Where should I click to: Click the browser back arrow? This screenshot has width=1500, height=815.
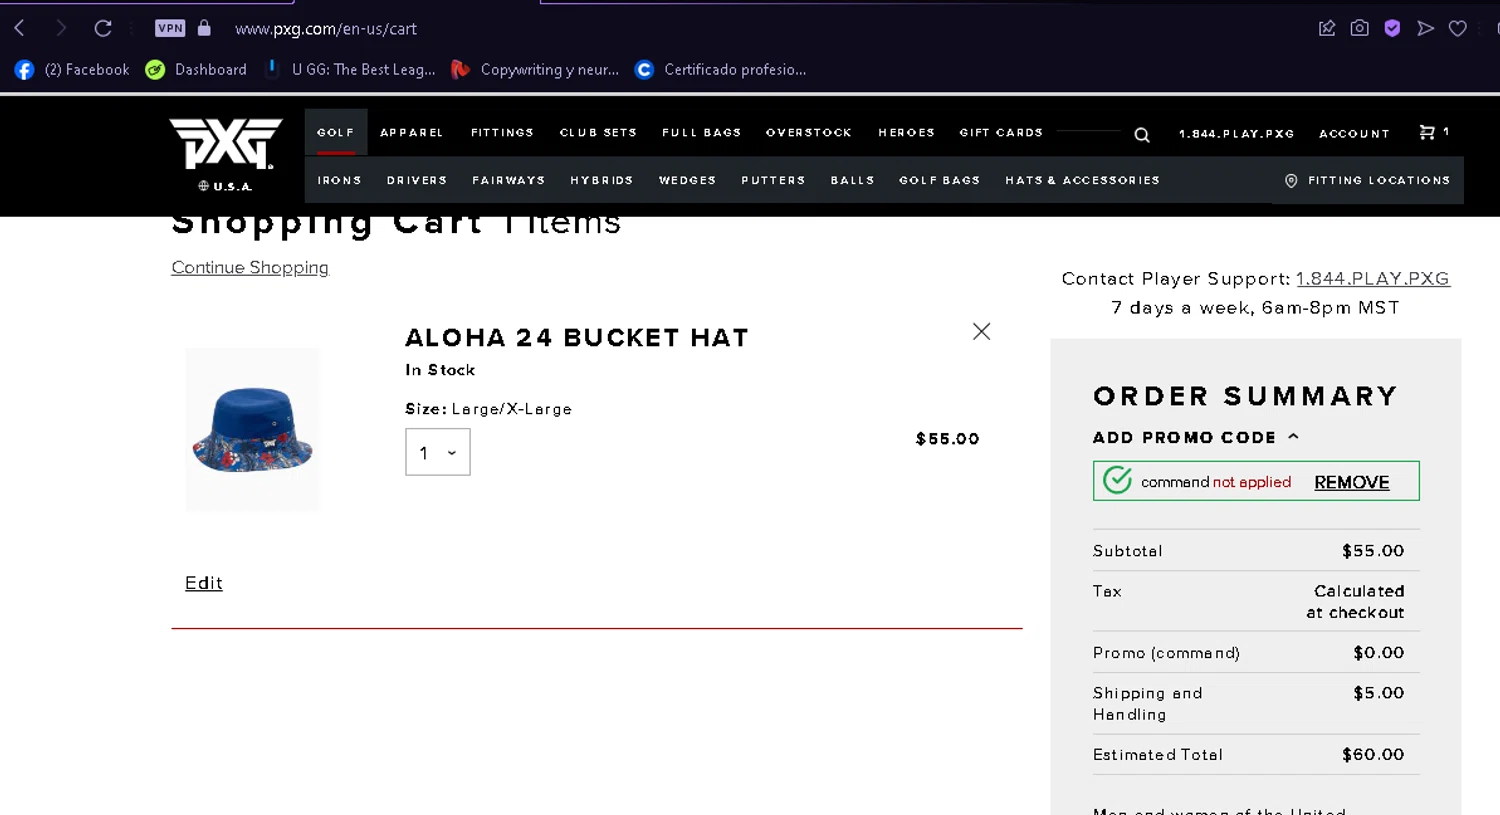tap(20, 28)
